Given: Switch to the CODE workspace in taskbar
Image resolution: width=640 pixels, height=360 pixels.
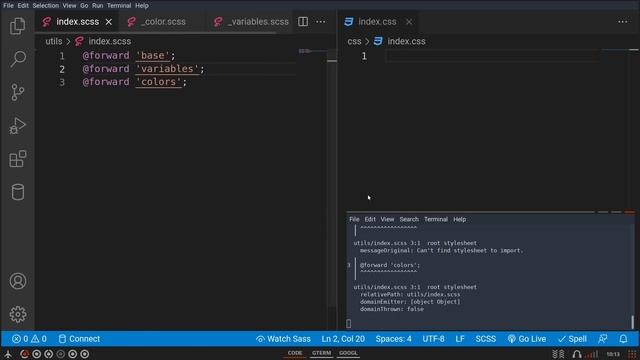Looking at the screenshot, I should (295, 353).
